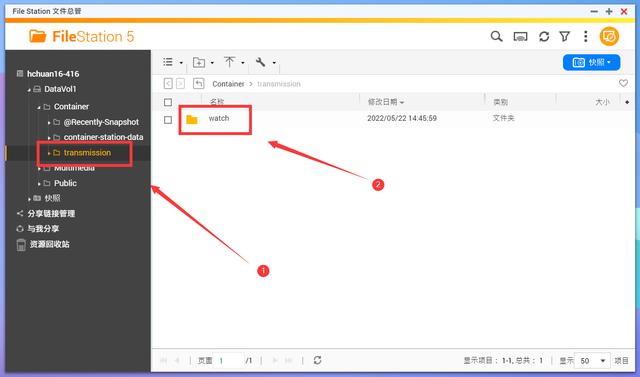The width and height of the screenshot is (640, 377).
Task: Check the box for watch folder
Action: pyautogui.click(x=168, y=120)
